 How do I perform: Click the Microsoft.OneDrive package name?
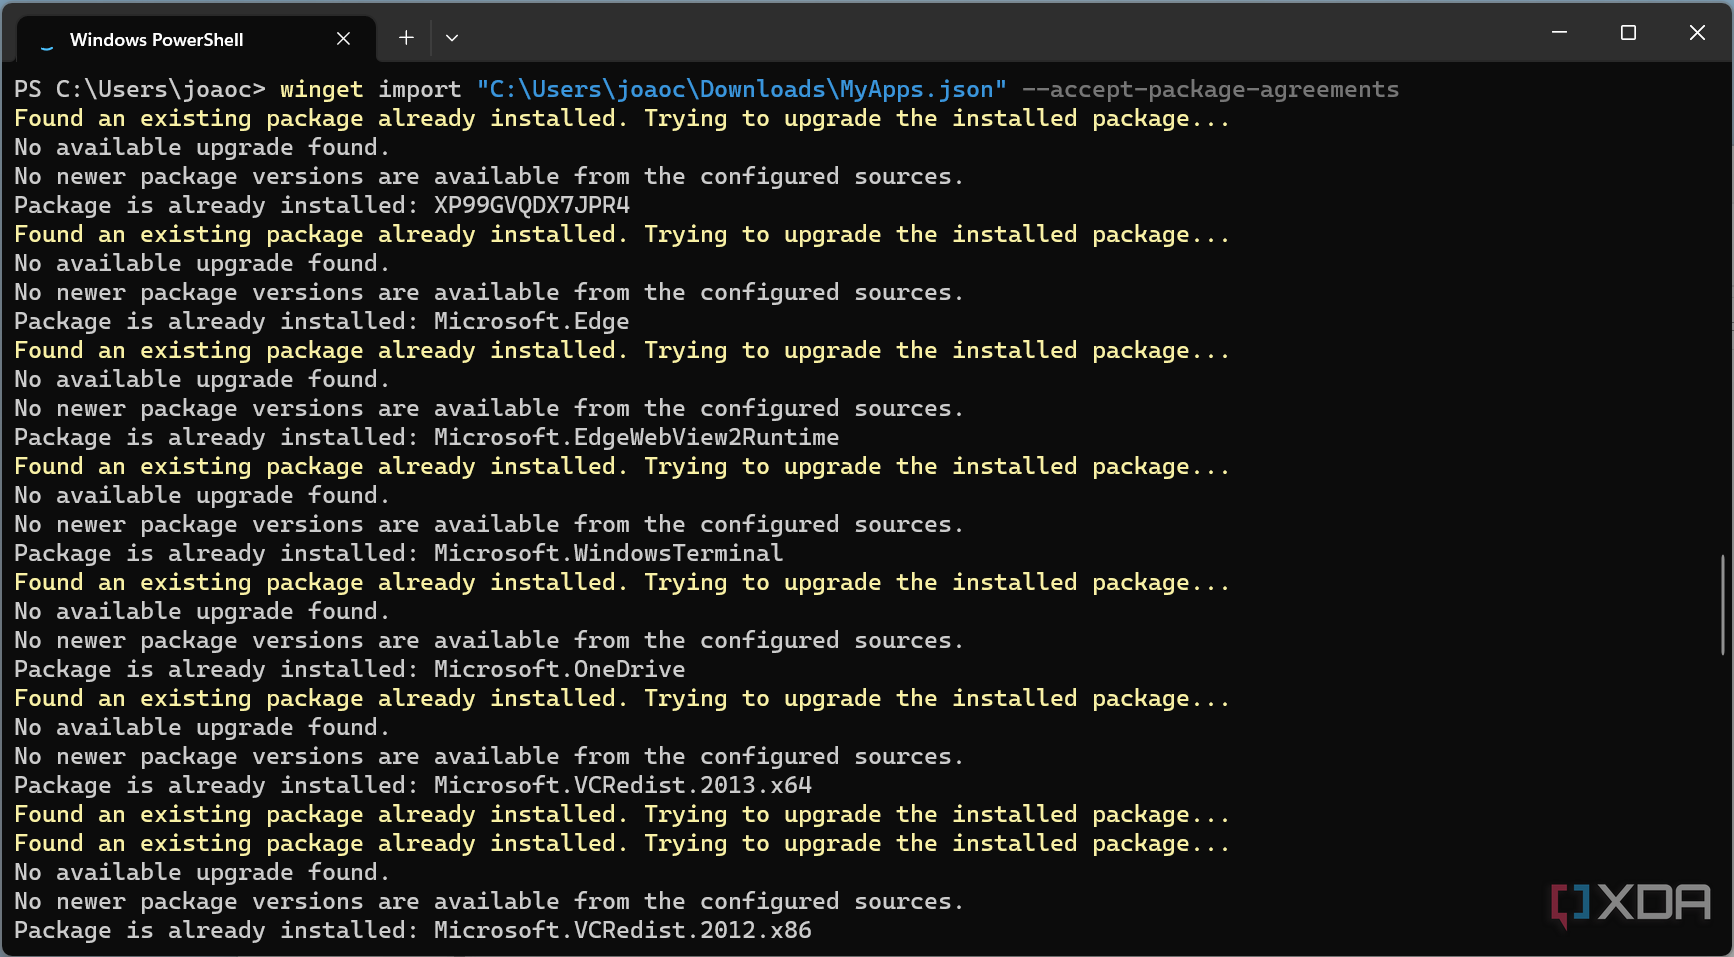(x=560, y=669)
